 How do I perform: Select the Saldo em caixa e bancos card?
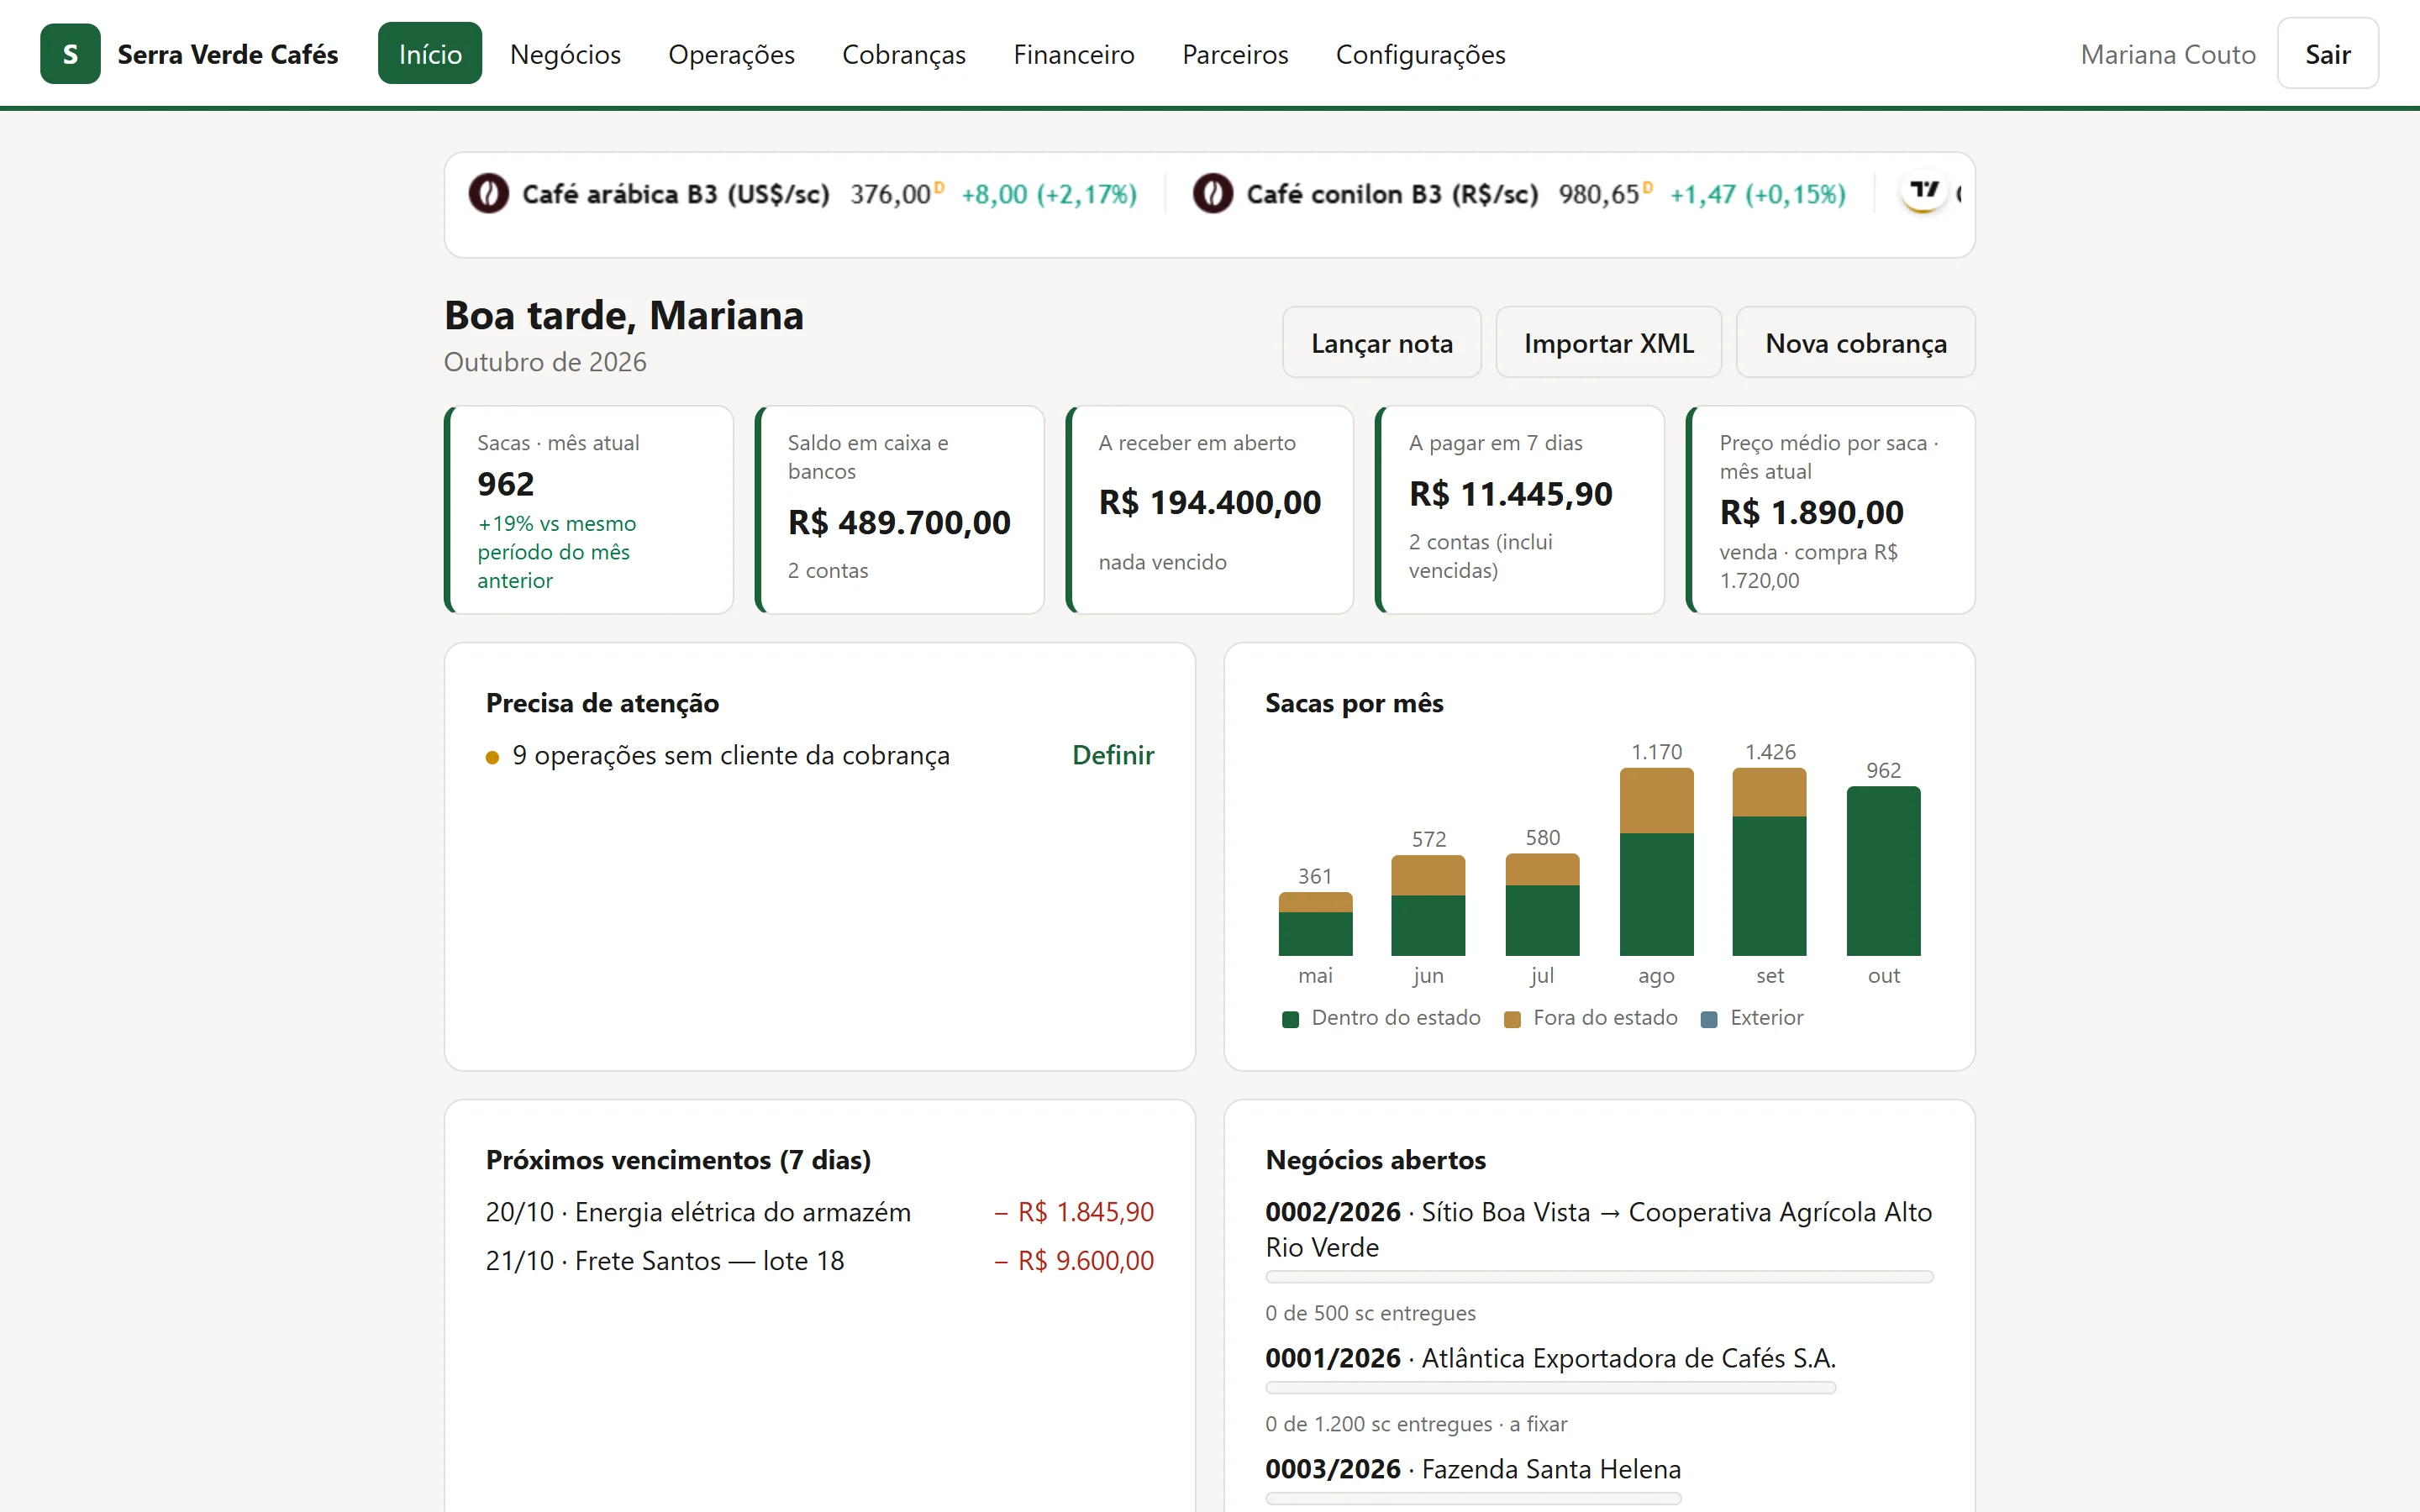pos(900,510)
